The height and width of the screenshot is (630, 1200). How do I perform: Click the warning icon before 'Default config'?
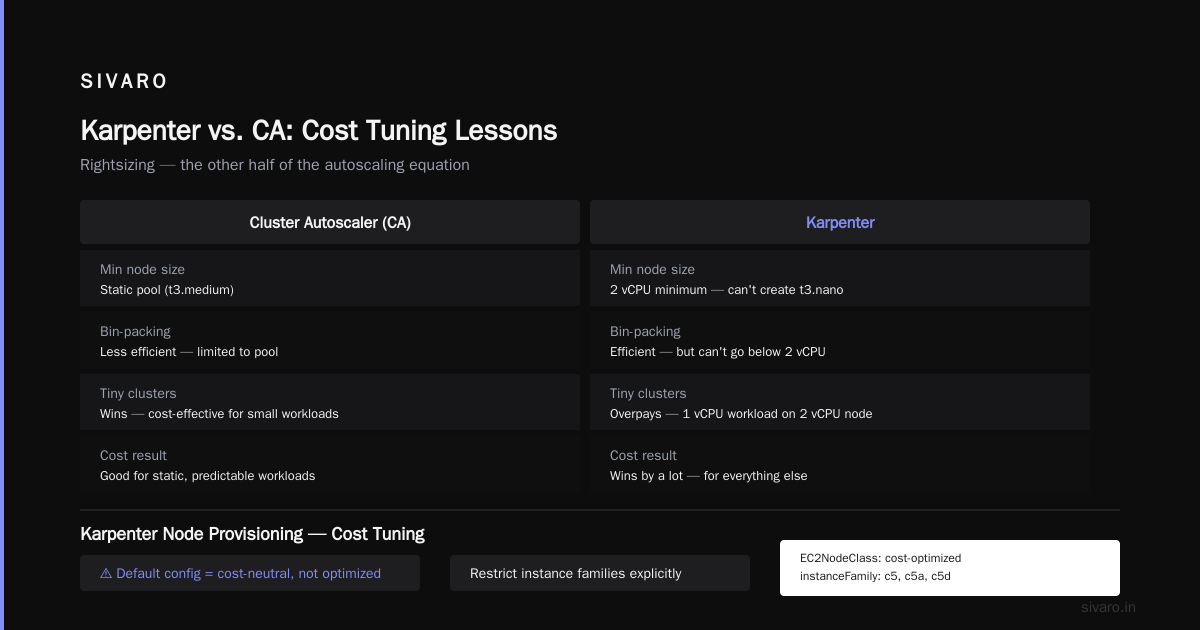(x=106, y=573)
